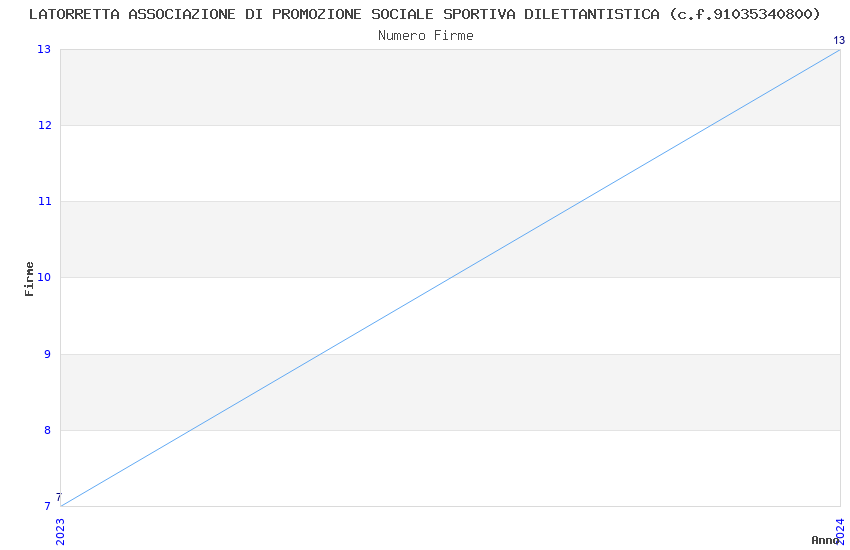Click the y-axis tick label 10
The image size is (850, 550).
pos(44,277)
